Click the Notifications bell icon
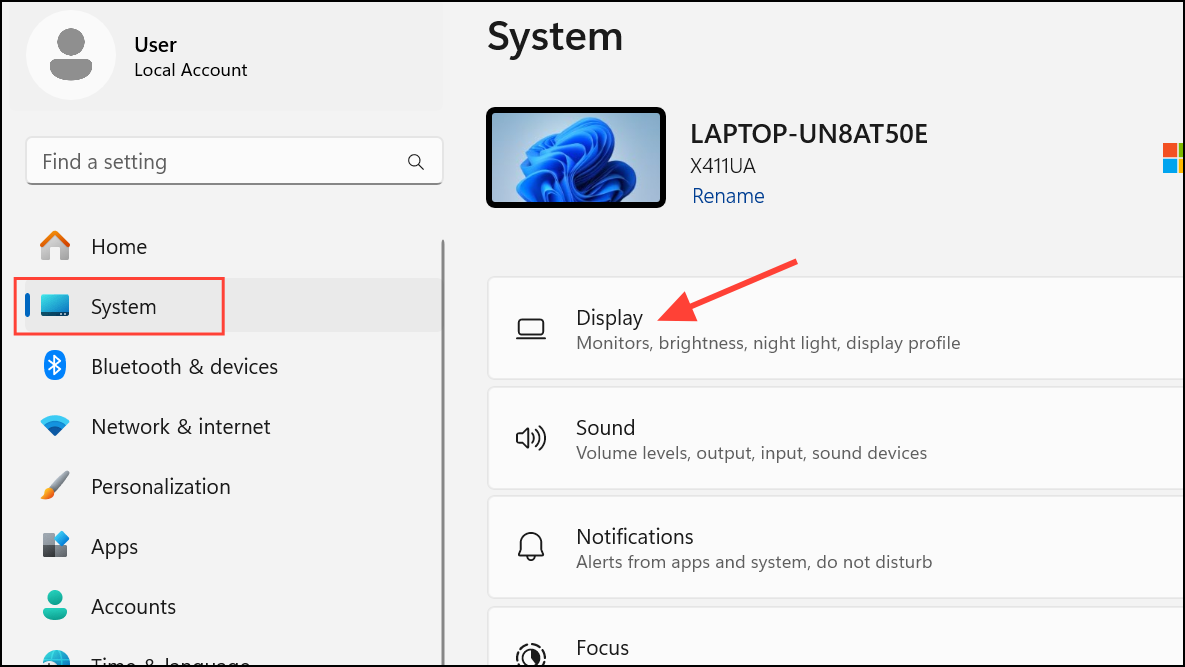This screenshot has height=667, width=1185. (x=531, y=547)
